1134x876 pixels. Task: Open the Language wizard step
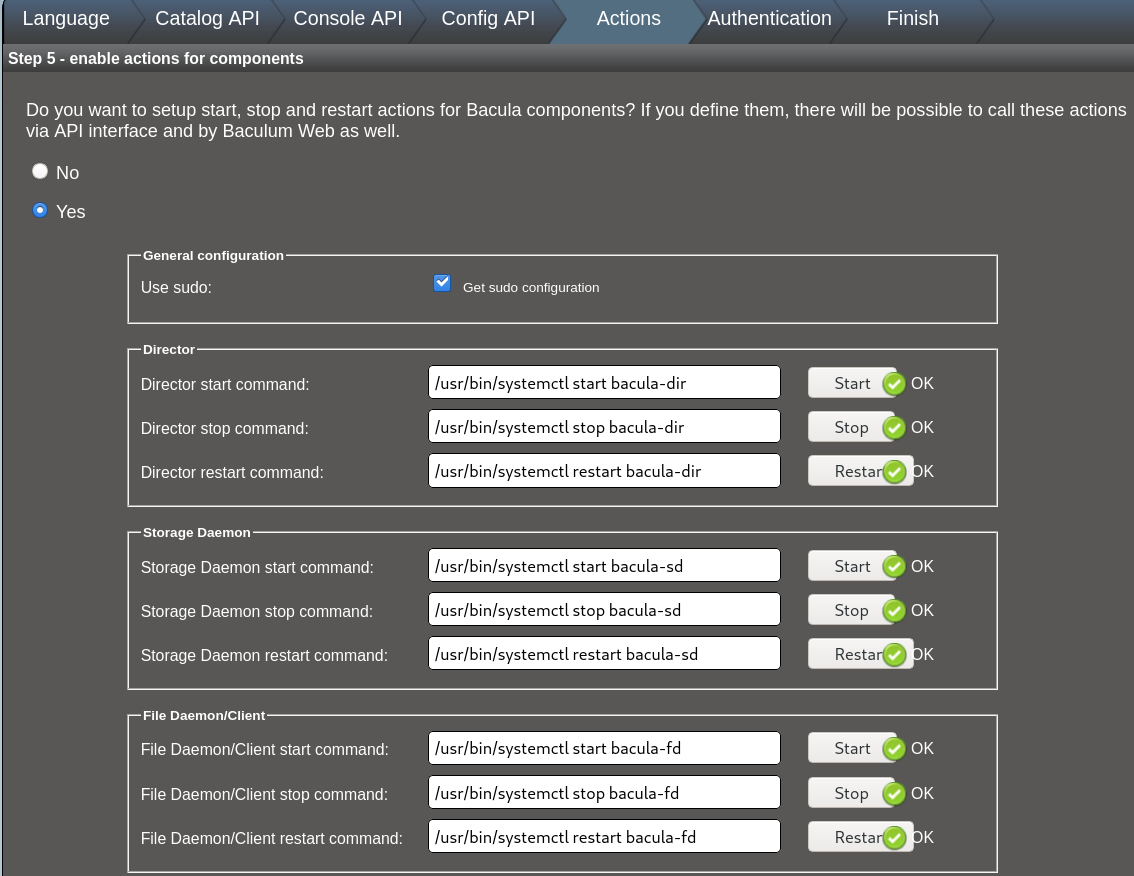(66, 19)
